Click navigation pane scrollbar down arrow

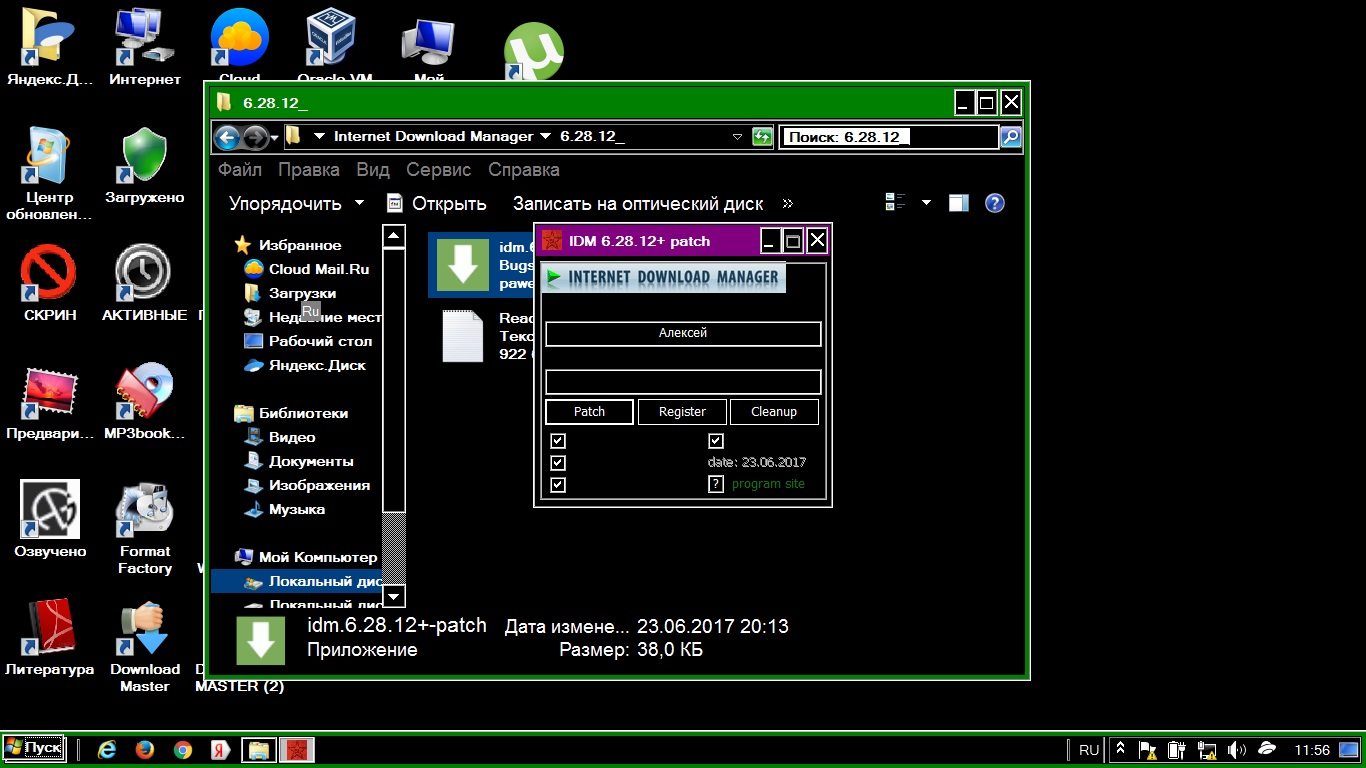click(394, 597)
